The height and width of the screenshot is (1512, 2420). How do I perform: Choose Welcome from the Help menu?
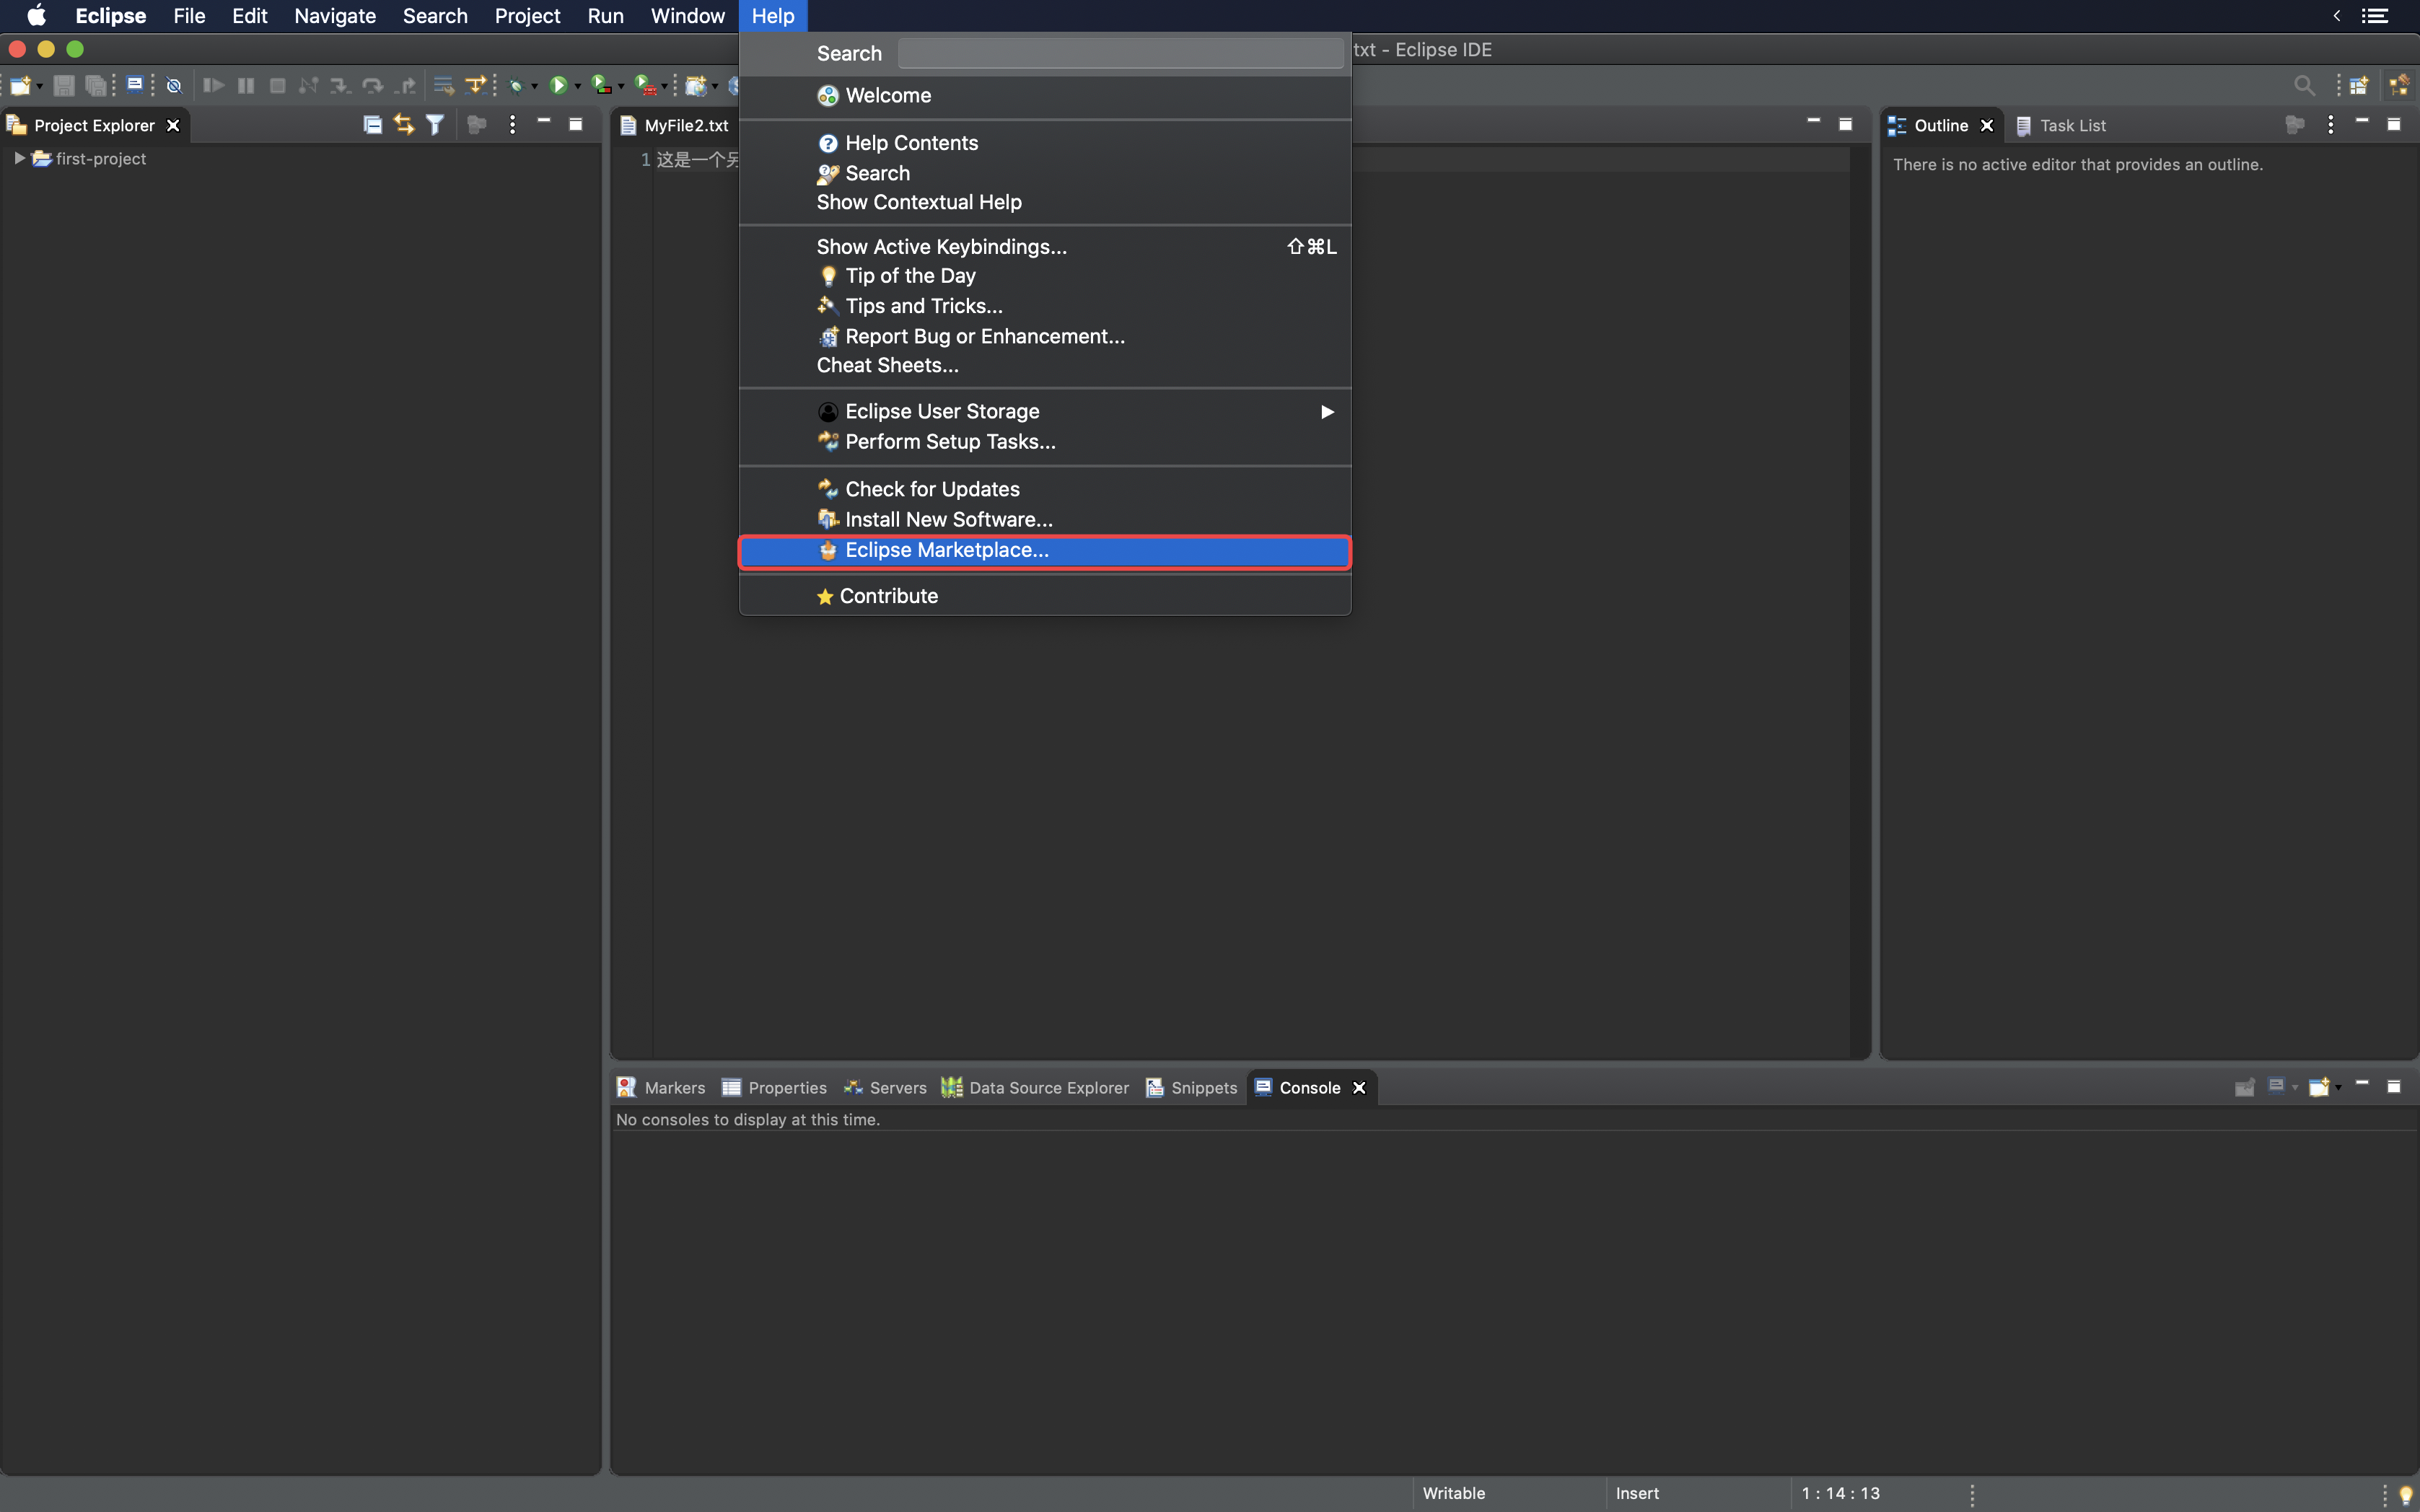pyautogui.click(x=1045, y=95)
